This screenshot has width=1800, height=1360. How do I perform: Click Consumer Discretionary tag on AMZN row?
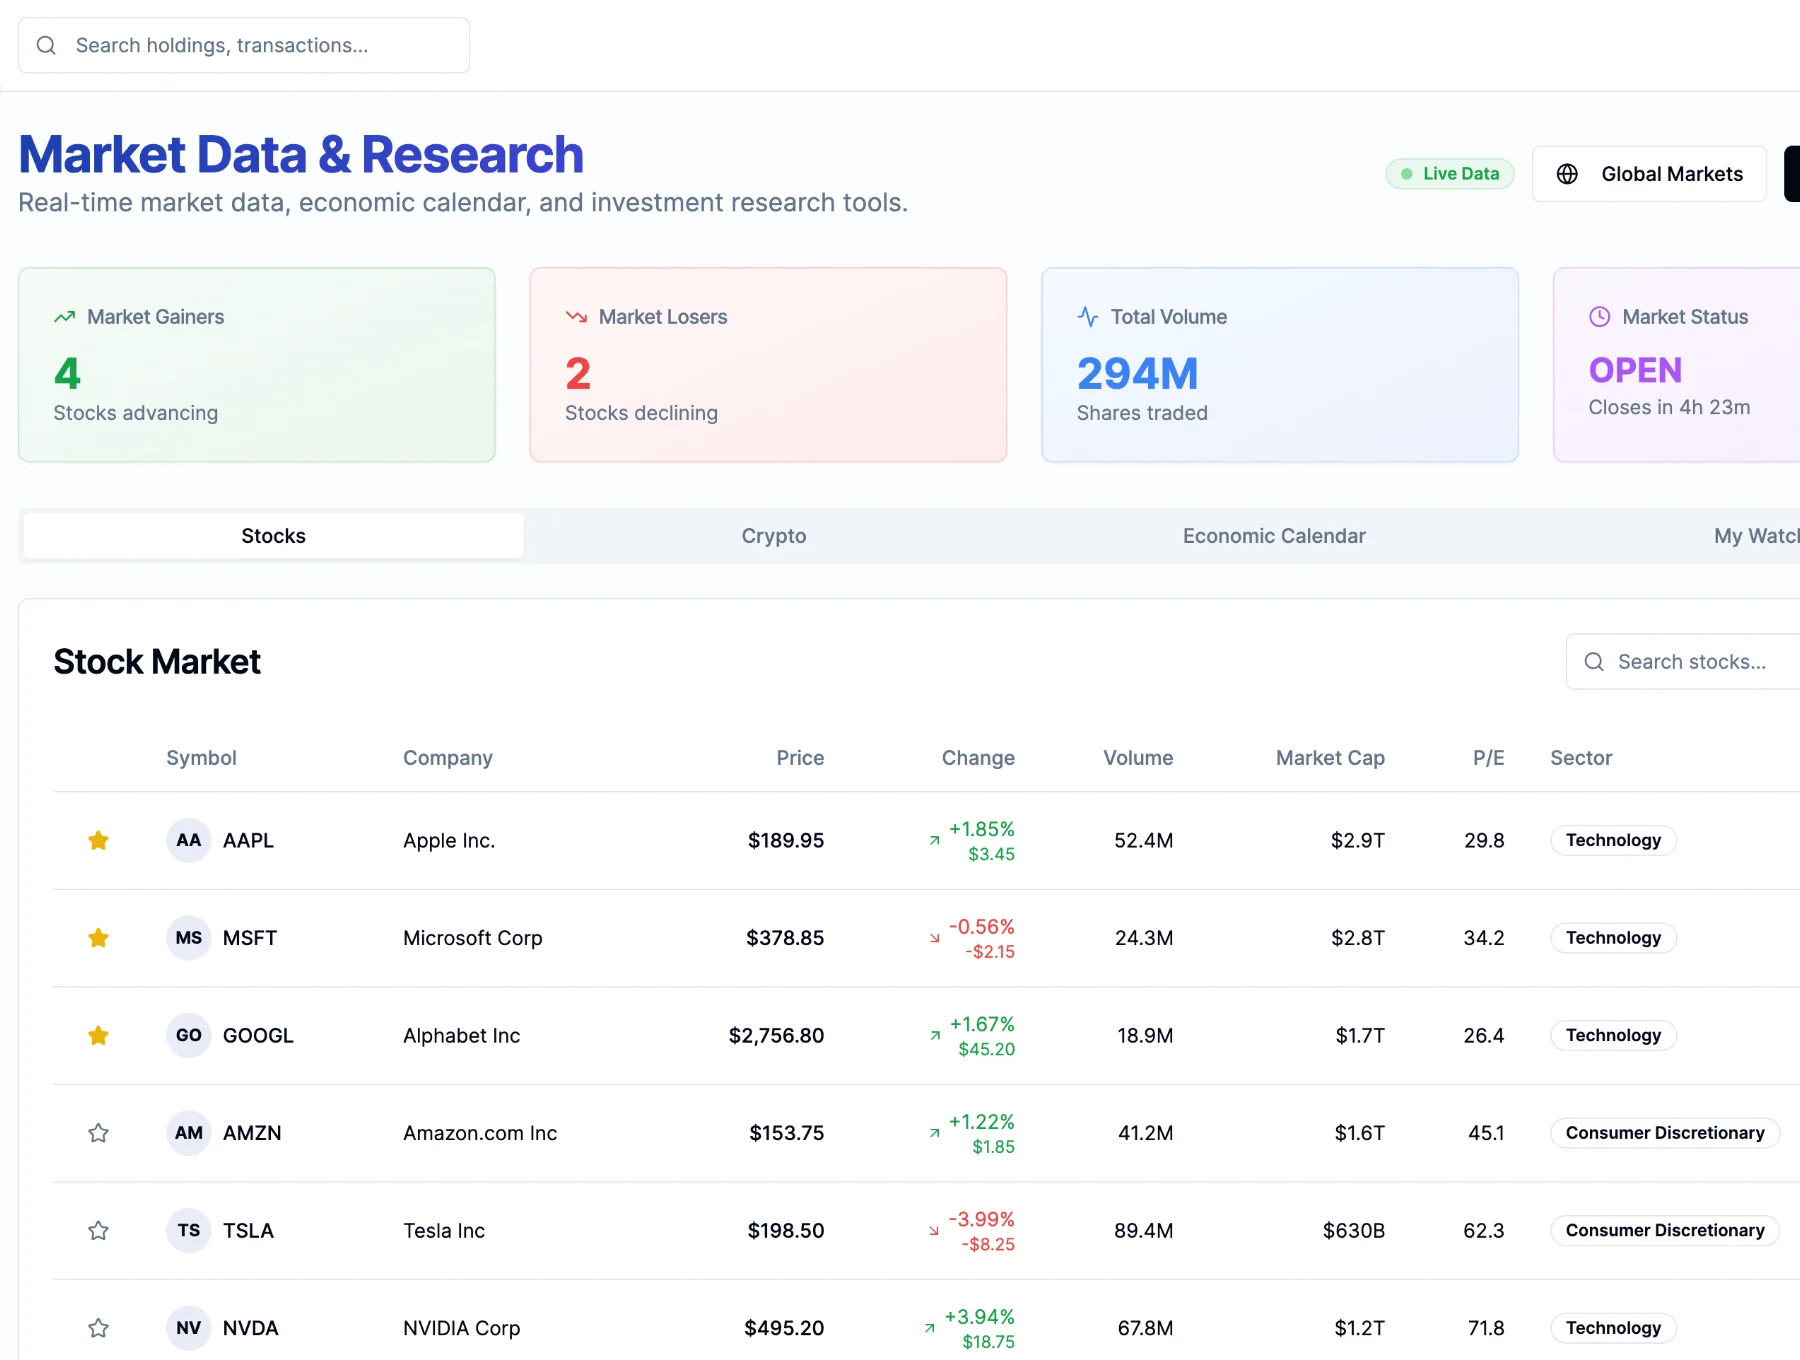[1665, 1133]
